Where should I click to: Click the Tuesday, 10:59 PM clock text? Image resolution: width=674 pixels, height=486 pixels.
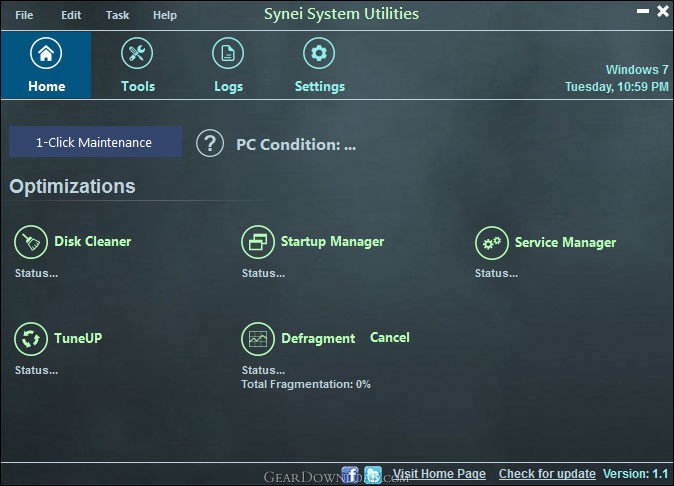617,87
